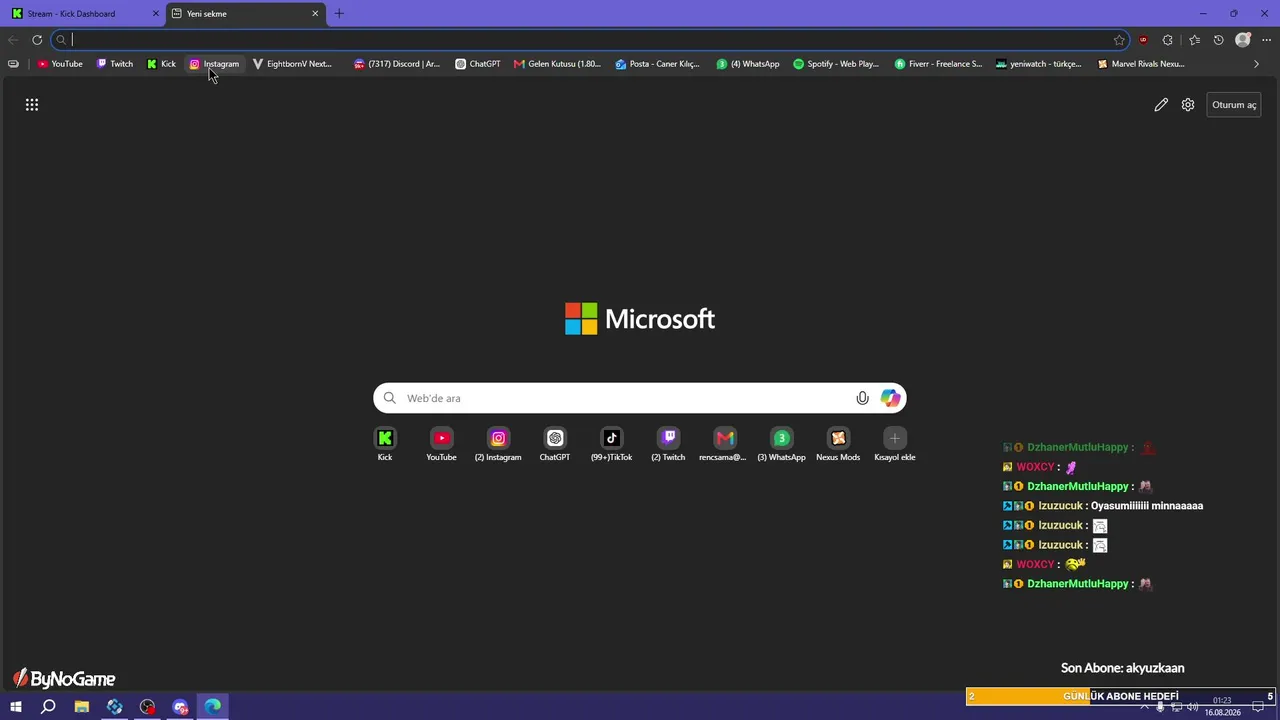
Task: Open the ChatGPT bookmark in favorites bar
Action: pyautogui.click(x=478, y=64)
